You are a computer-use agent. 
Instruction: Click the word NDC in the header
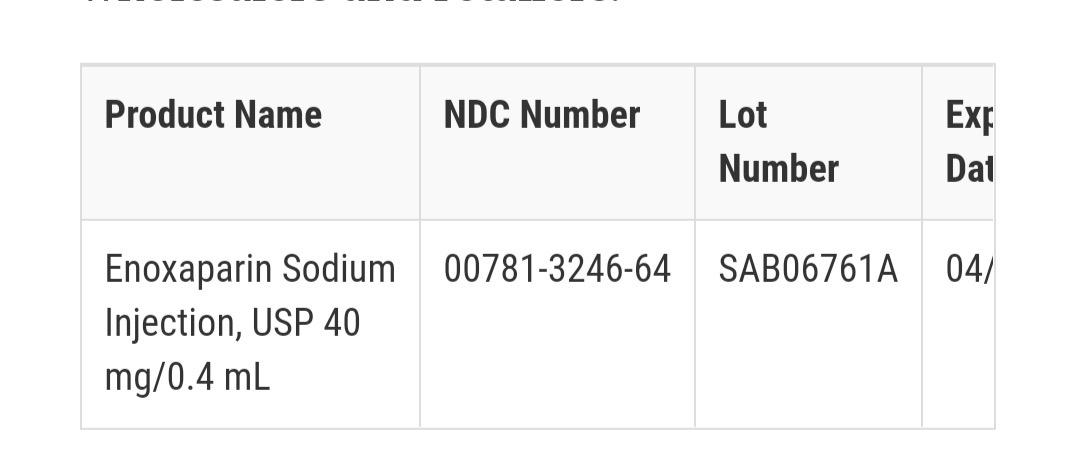(x=477, y=114)
